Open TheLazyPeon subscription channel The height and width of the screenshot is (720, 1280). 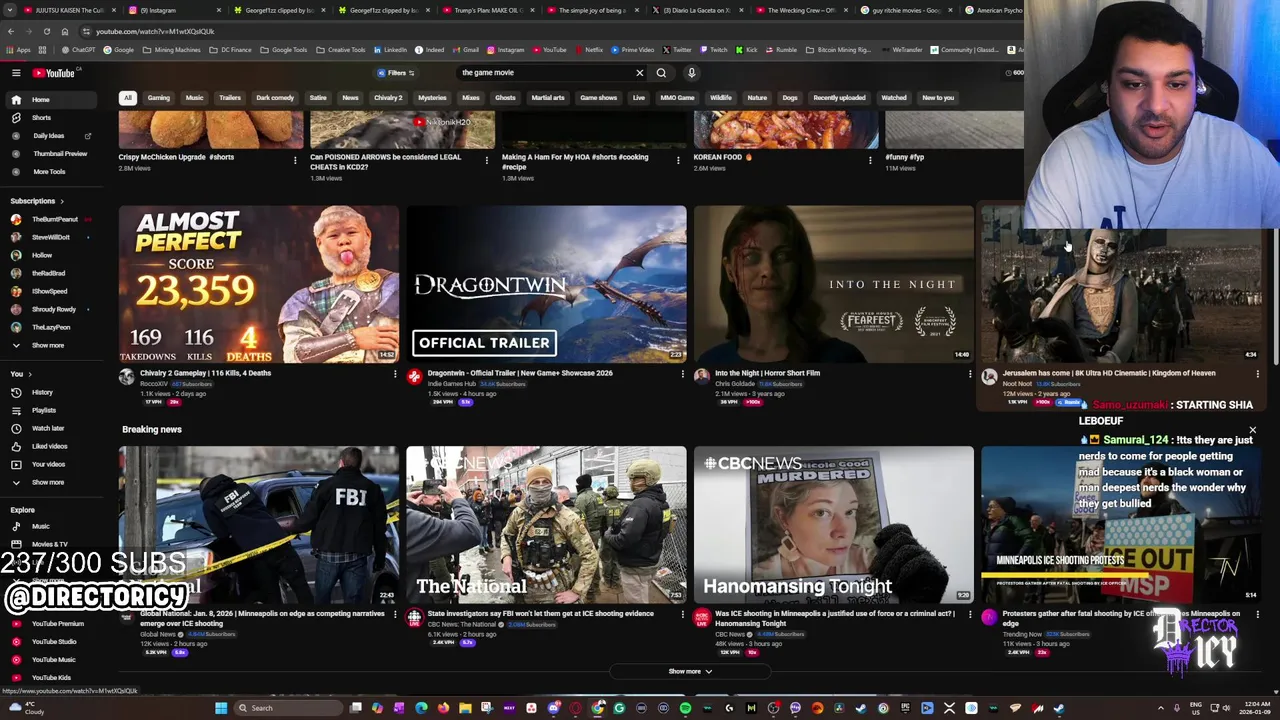[51, 327]
